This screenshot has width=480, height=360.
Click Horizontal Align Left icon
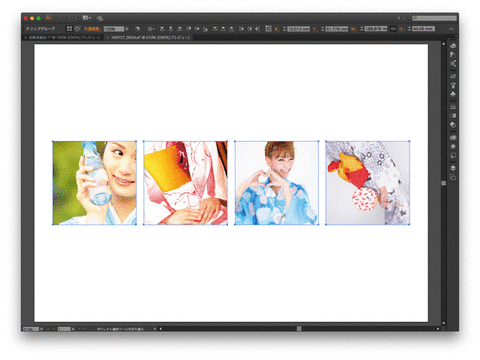tap(162, 29)
